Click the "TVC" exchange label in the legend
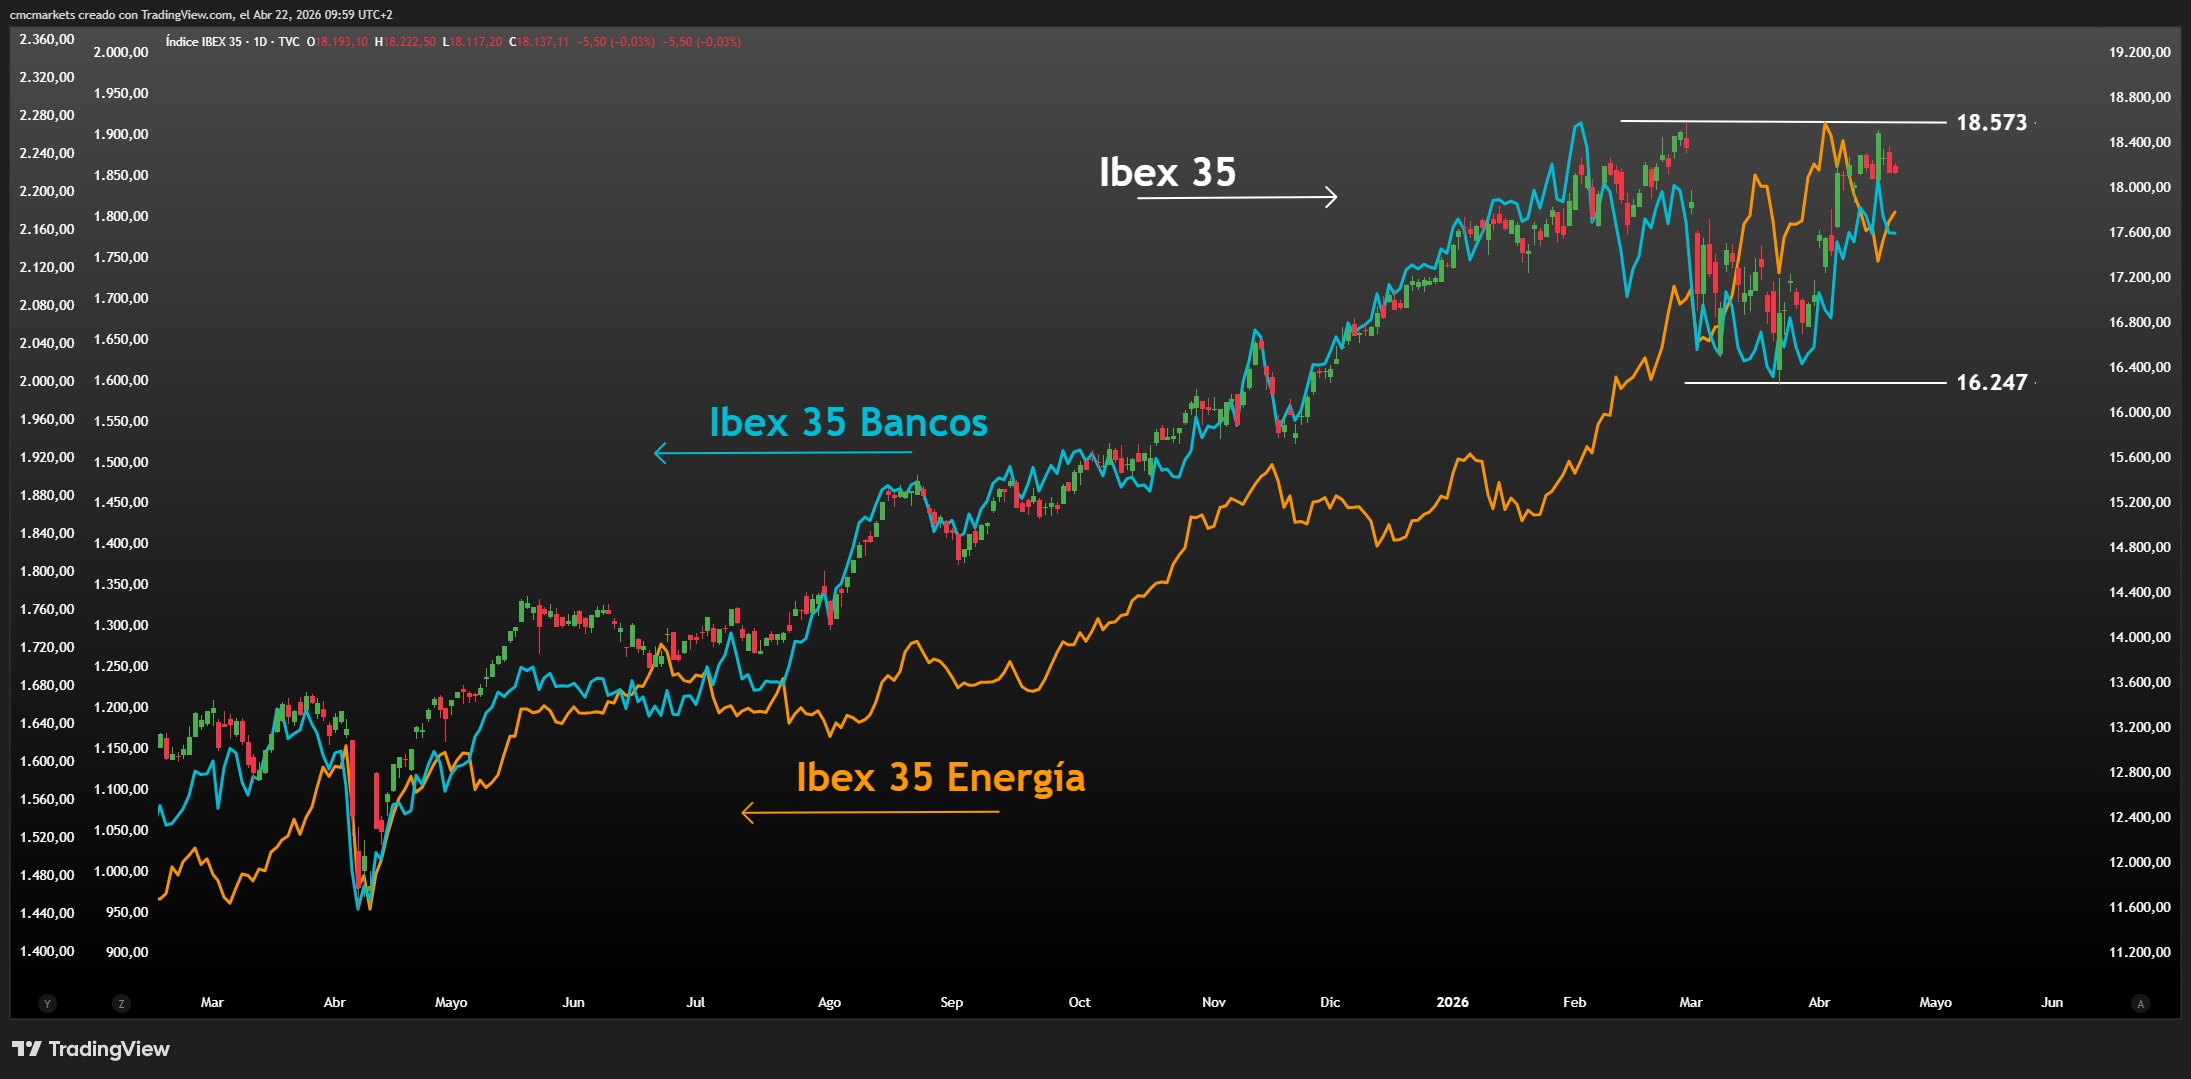Image resolution: width=2191 pixels, height=1079 pixels. click(288, 43)
